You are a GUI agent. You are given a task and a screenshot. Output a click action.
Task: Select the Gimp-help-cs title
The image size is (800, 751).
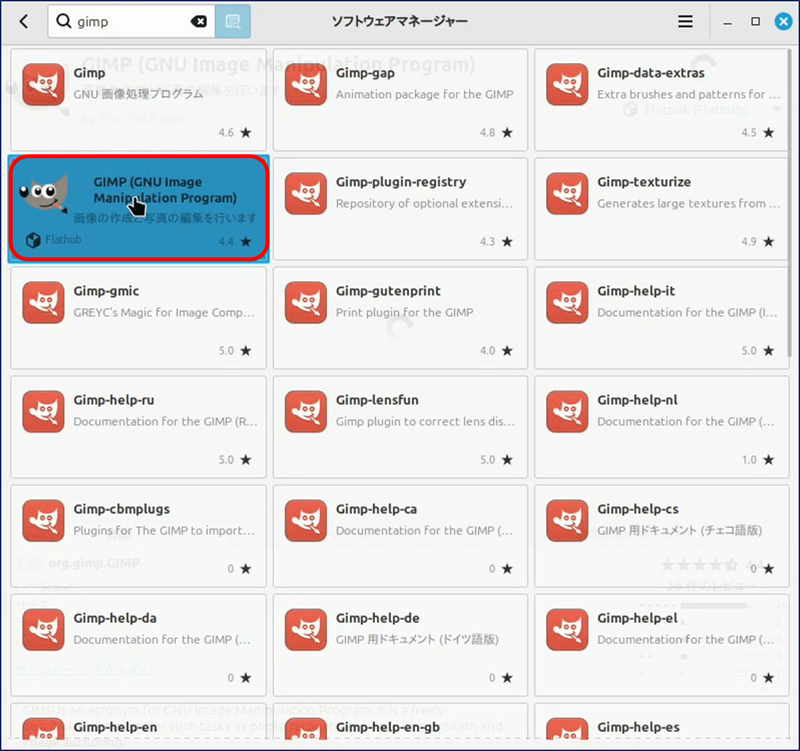pyautogui.click(x=638, y=509)
